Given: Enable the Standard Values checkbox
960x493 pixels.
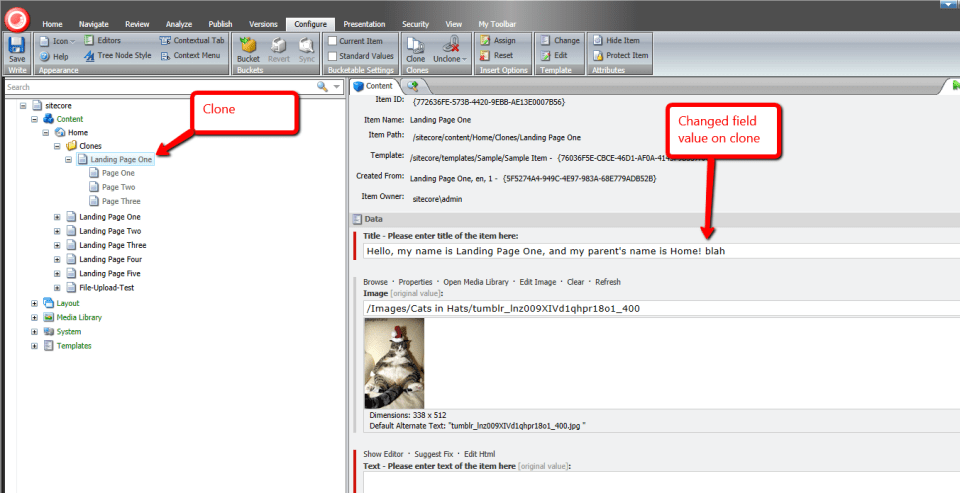Looking at the screenshot, I should pyautogui.click(x=333, y=56).
